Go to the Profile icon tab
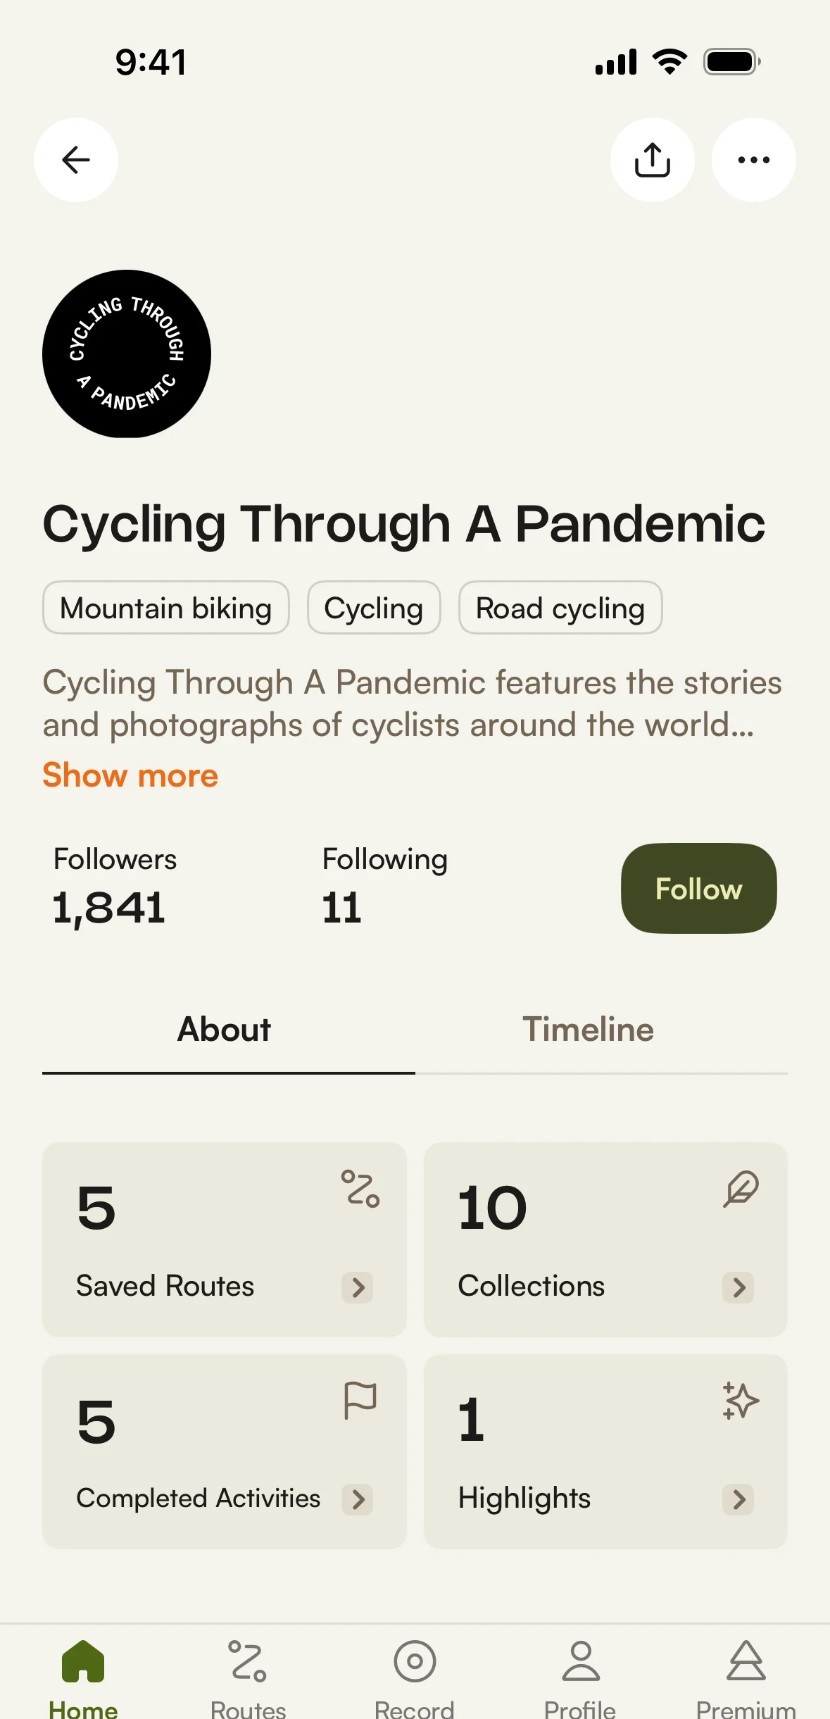Image resolution: width=830 pixels, height=1719 pixels. tap(580, 1662)
